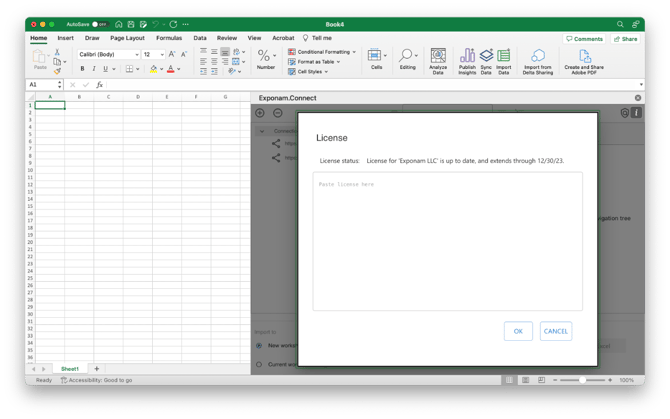Select the Current worksheet radio button
This screenshot has width=670, height=419.
[259, 364]
